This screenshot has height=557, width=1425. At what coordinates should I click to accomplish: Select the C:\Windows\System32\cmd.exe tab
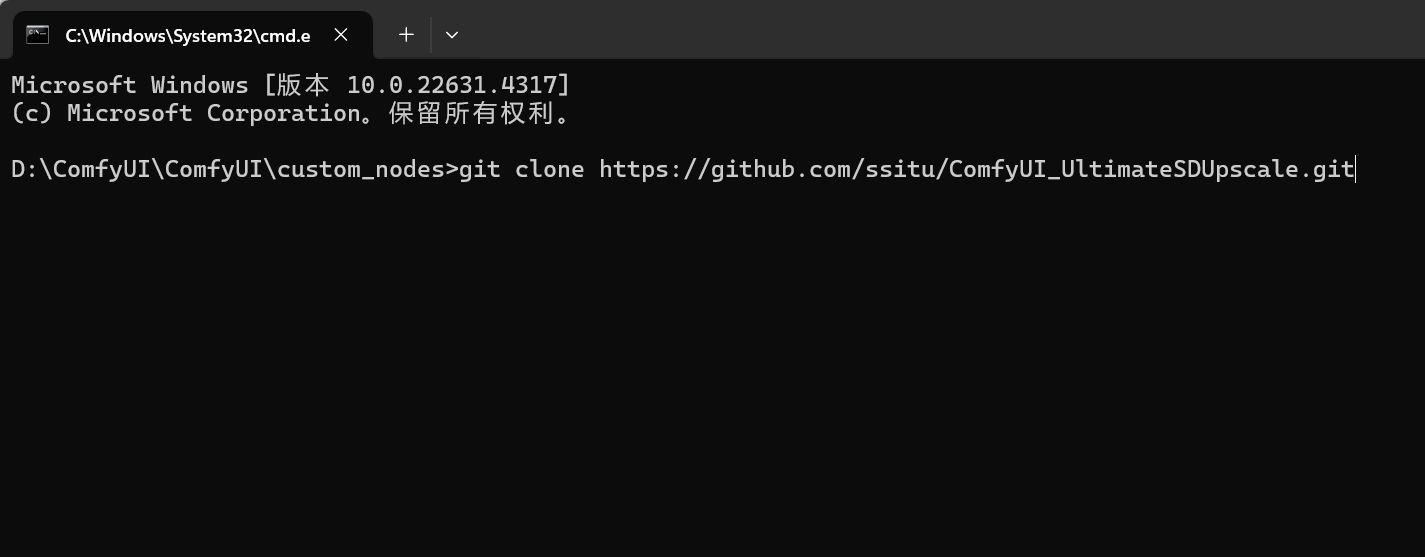click(187, 36)
